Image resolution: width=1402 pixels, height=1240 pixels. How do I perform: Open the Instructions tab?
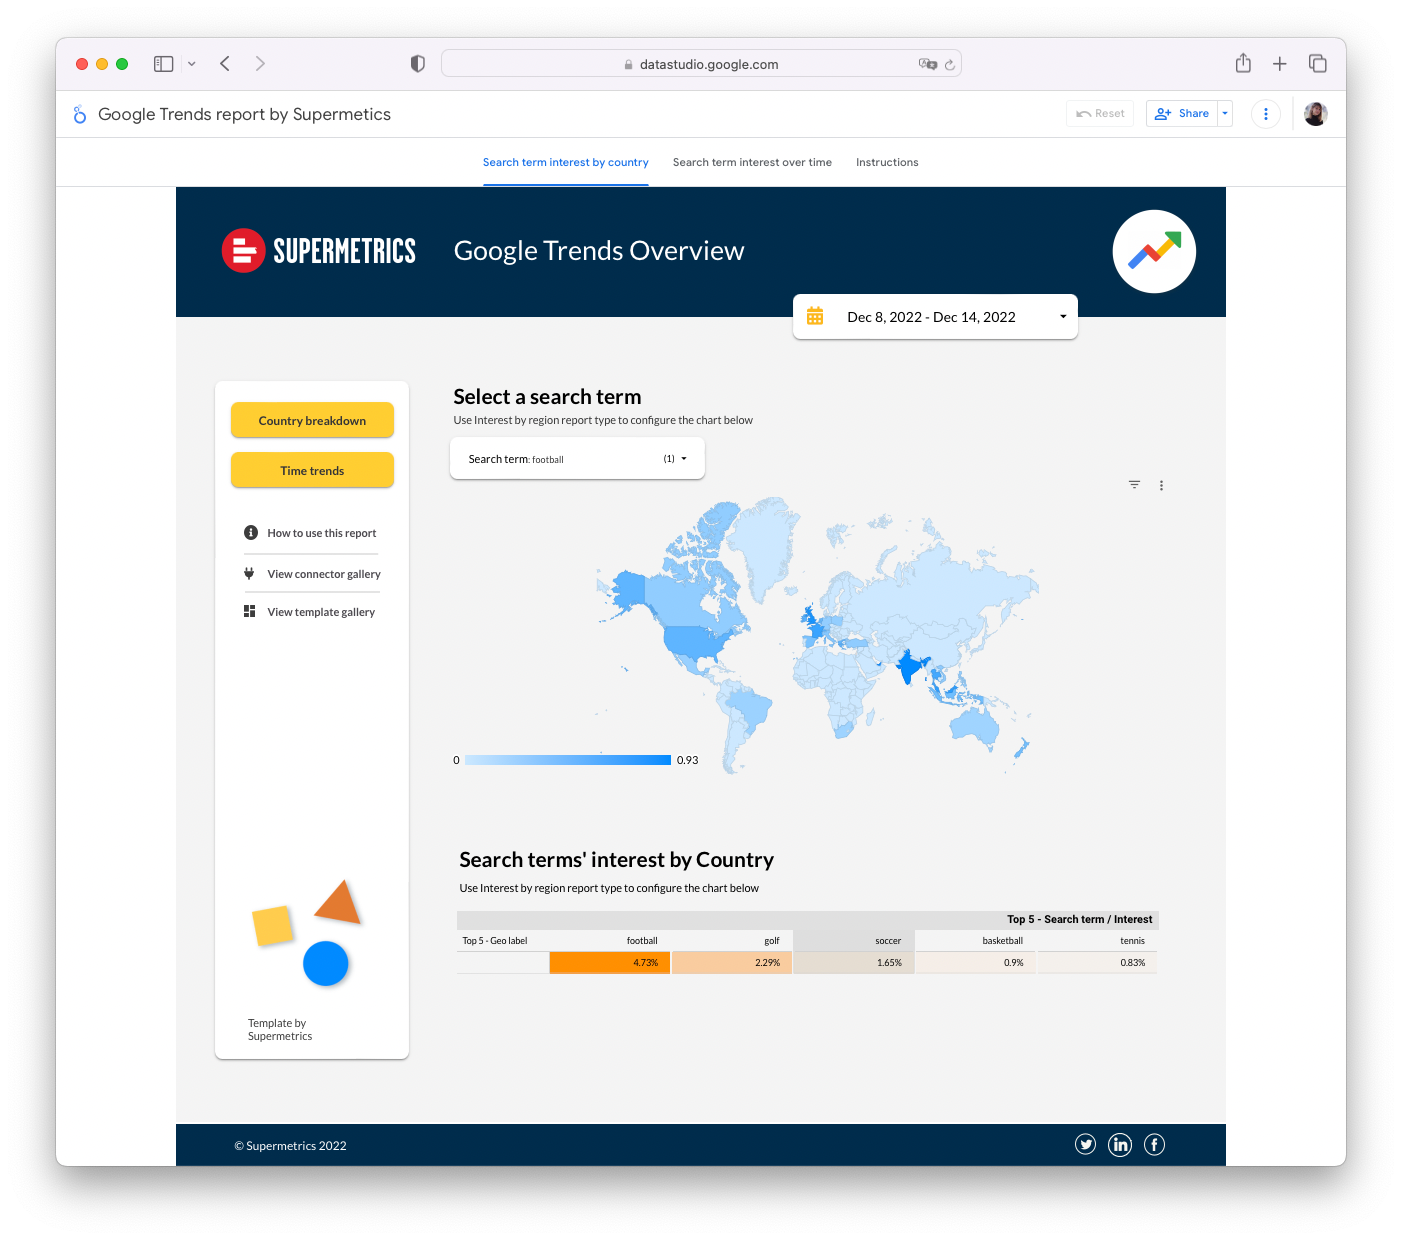(887, 162)
